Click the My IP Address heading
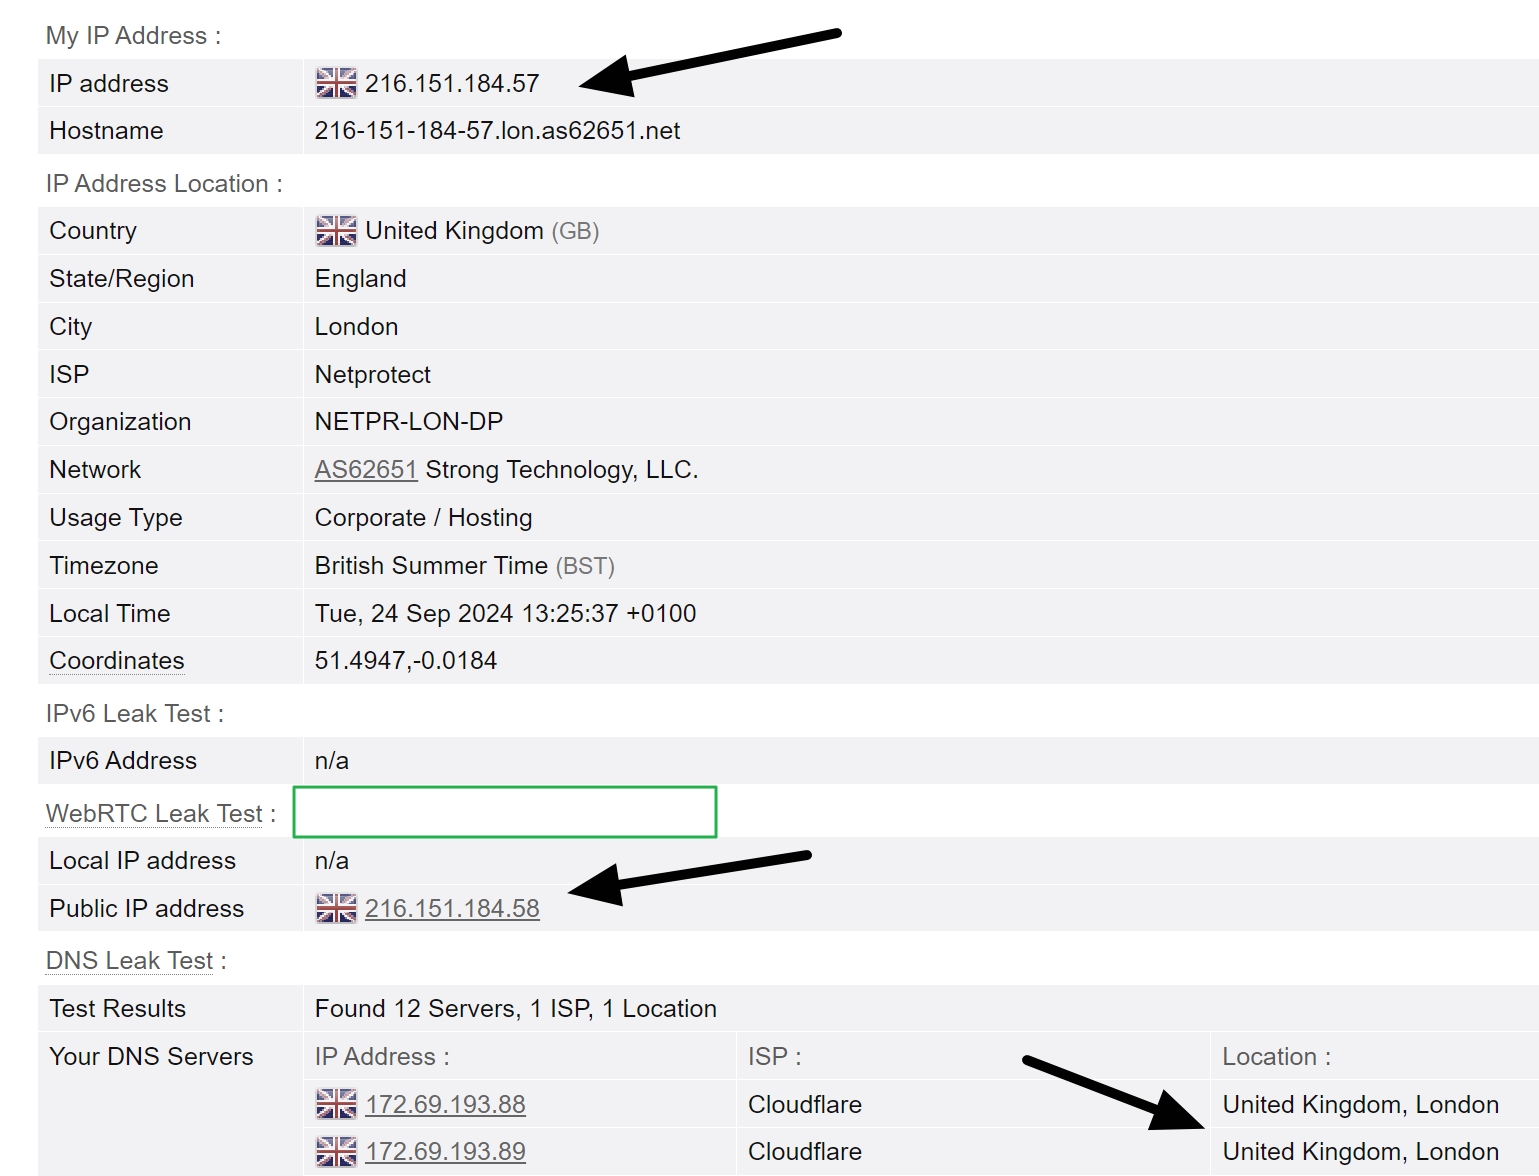 click(132, 35)
